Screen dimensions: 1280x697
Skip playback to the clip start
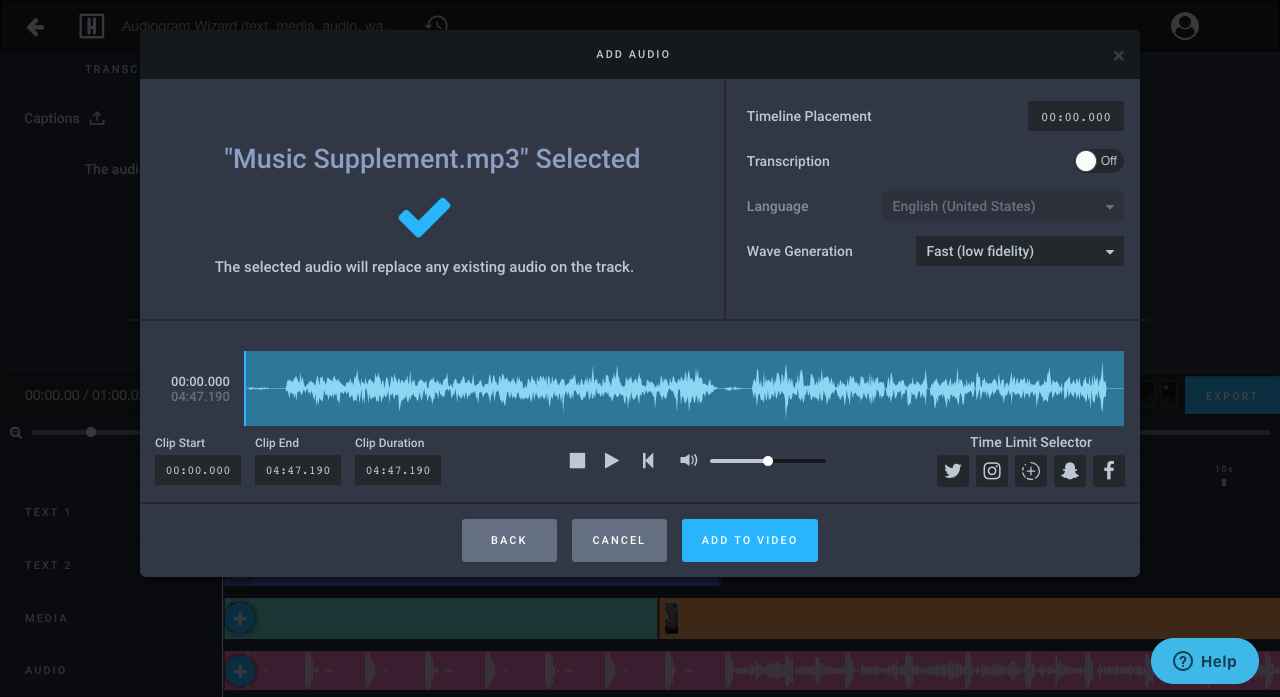[x=647, y=460]
